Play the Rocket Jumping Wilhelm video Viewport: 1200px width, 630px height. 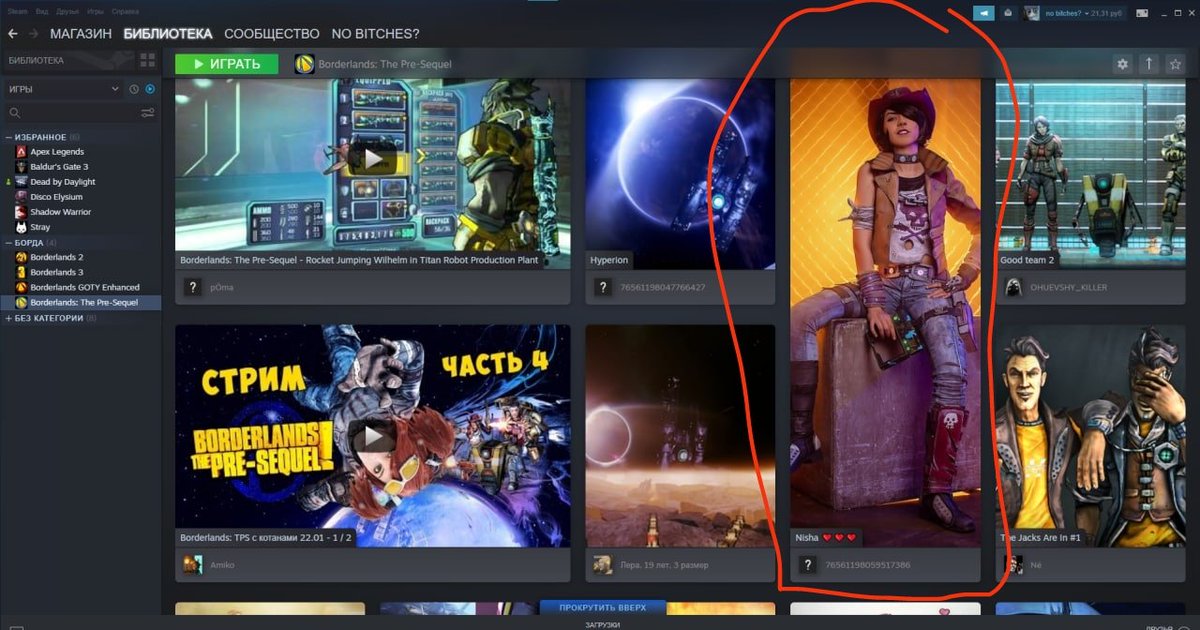coord(373,158)
